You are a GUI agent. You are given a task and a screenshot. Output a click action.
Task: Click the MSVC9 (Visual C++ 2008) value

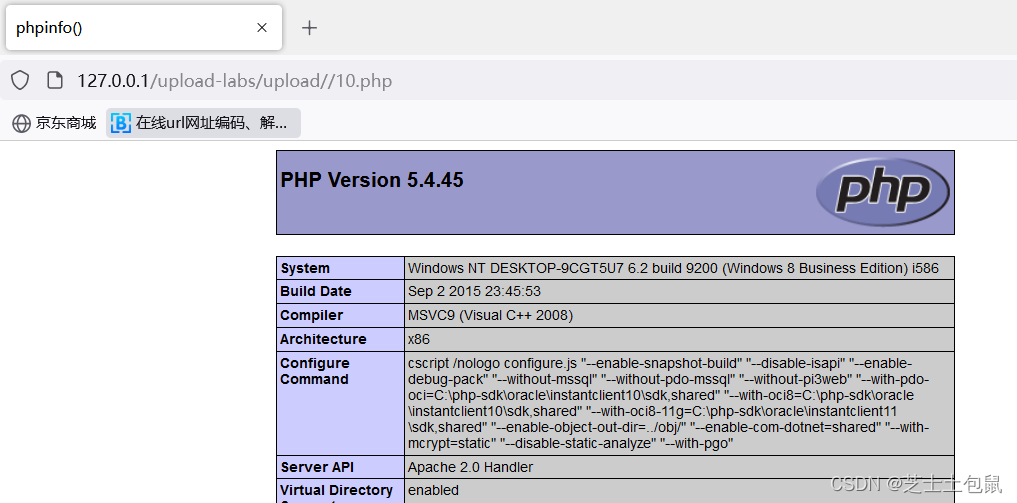(490, 316)
